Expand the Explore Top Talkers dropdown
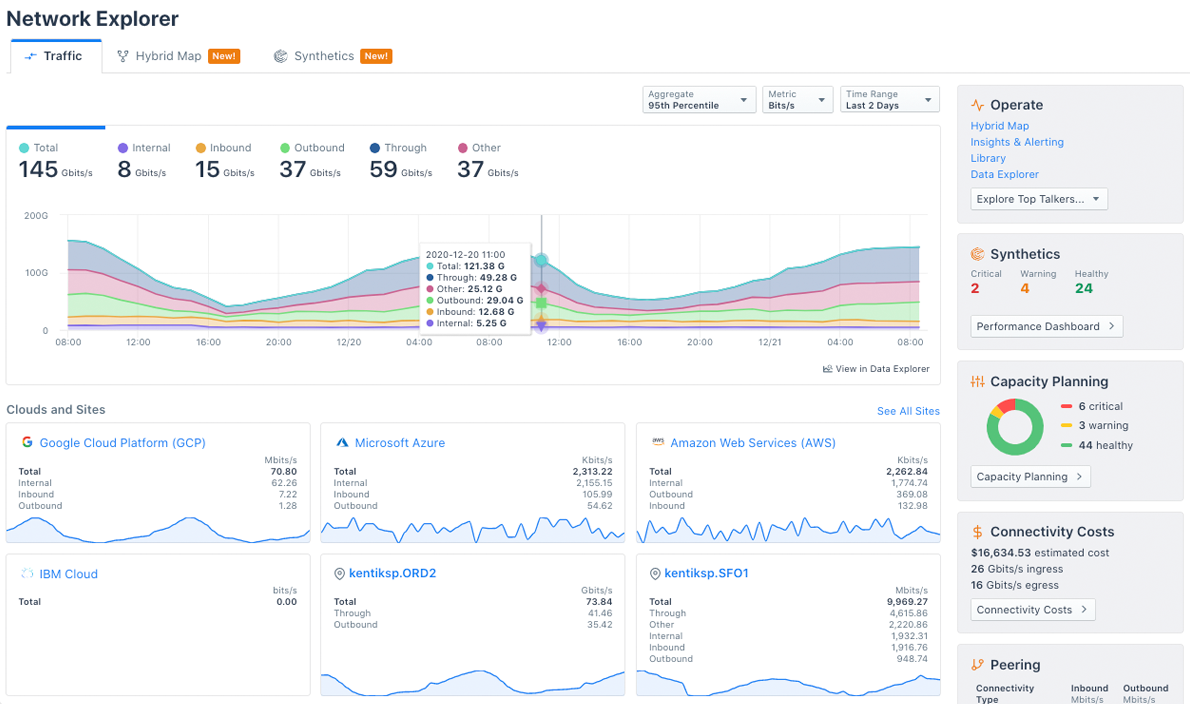Image resolution: width=1190 pixels, height=704 pixels. point(1038,198)
